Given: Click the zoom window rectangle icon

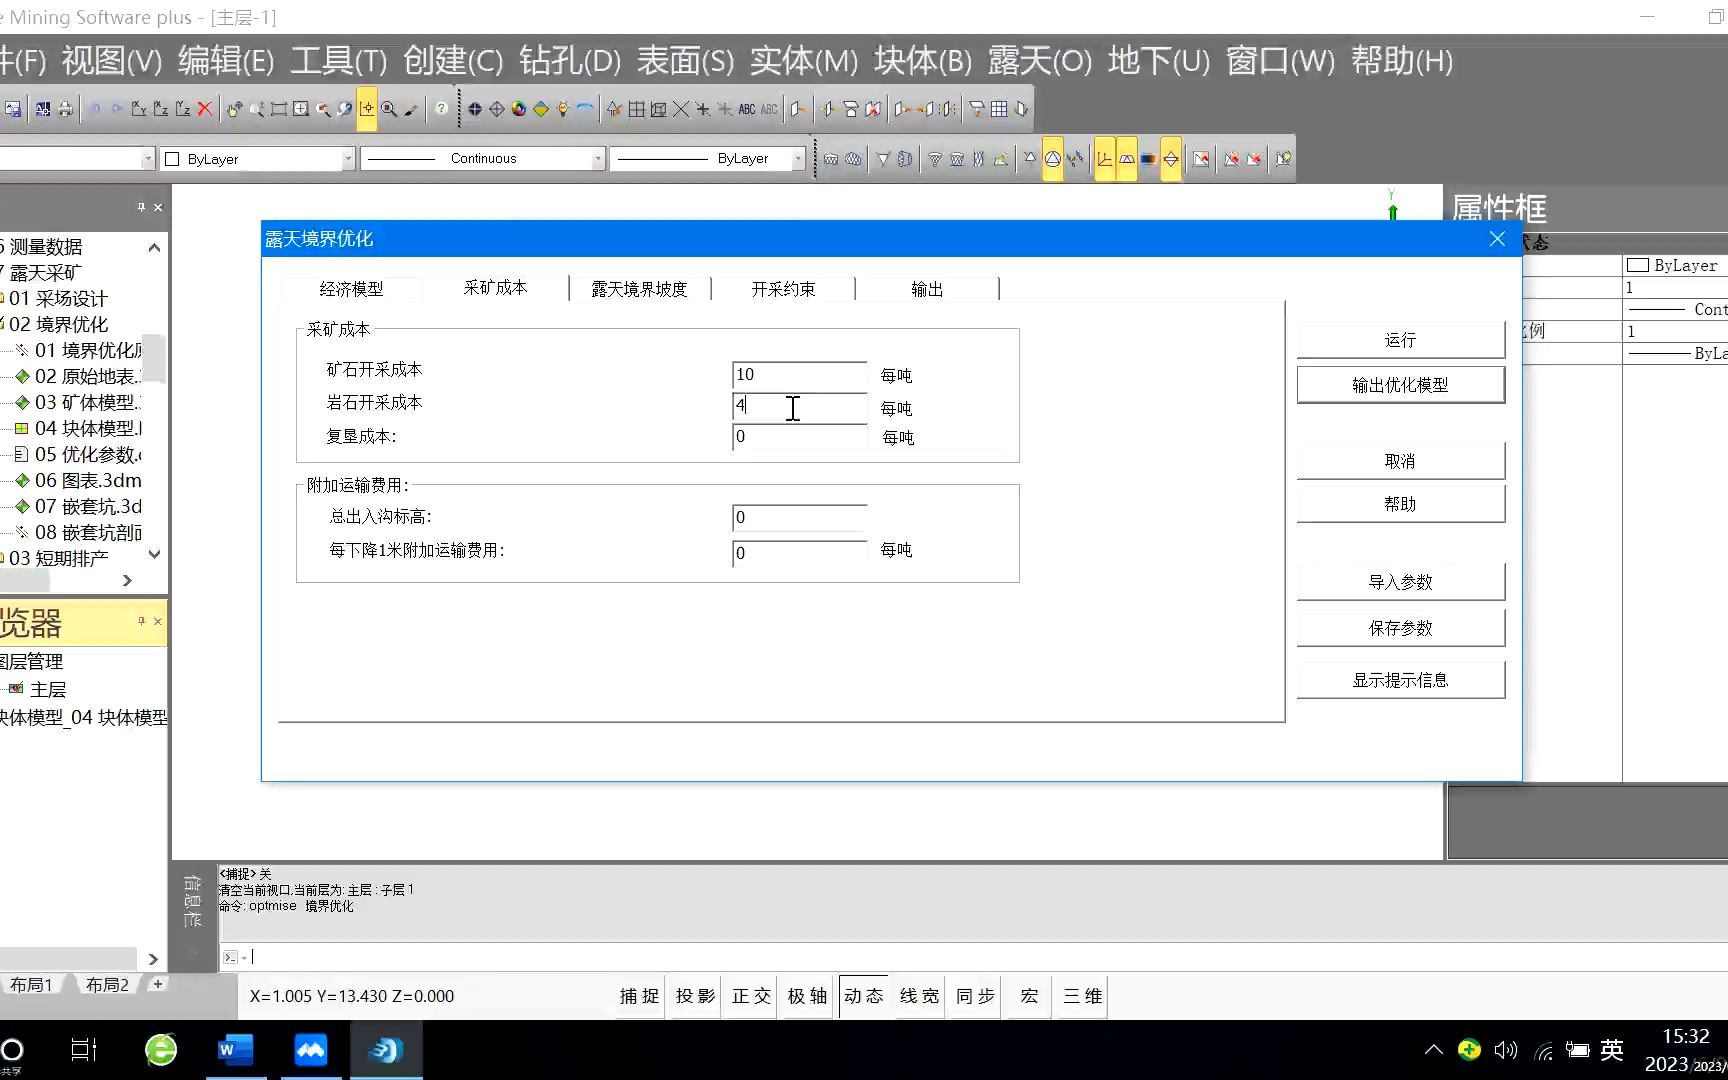Looking at the screenshot, I should tap(279, 109).
